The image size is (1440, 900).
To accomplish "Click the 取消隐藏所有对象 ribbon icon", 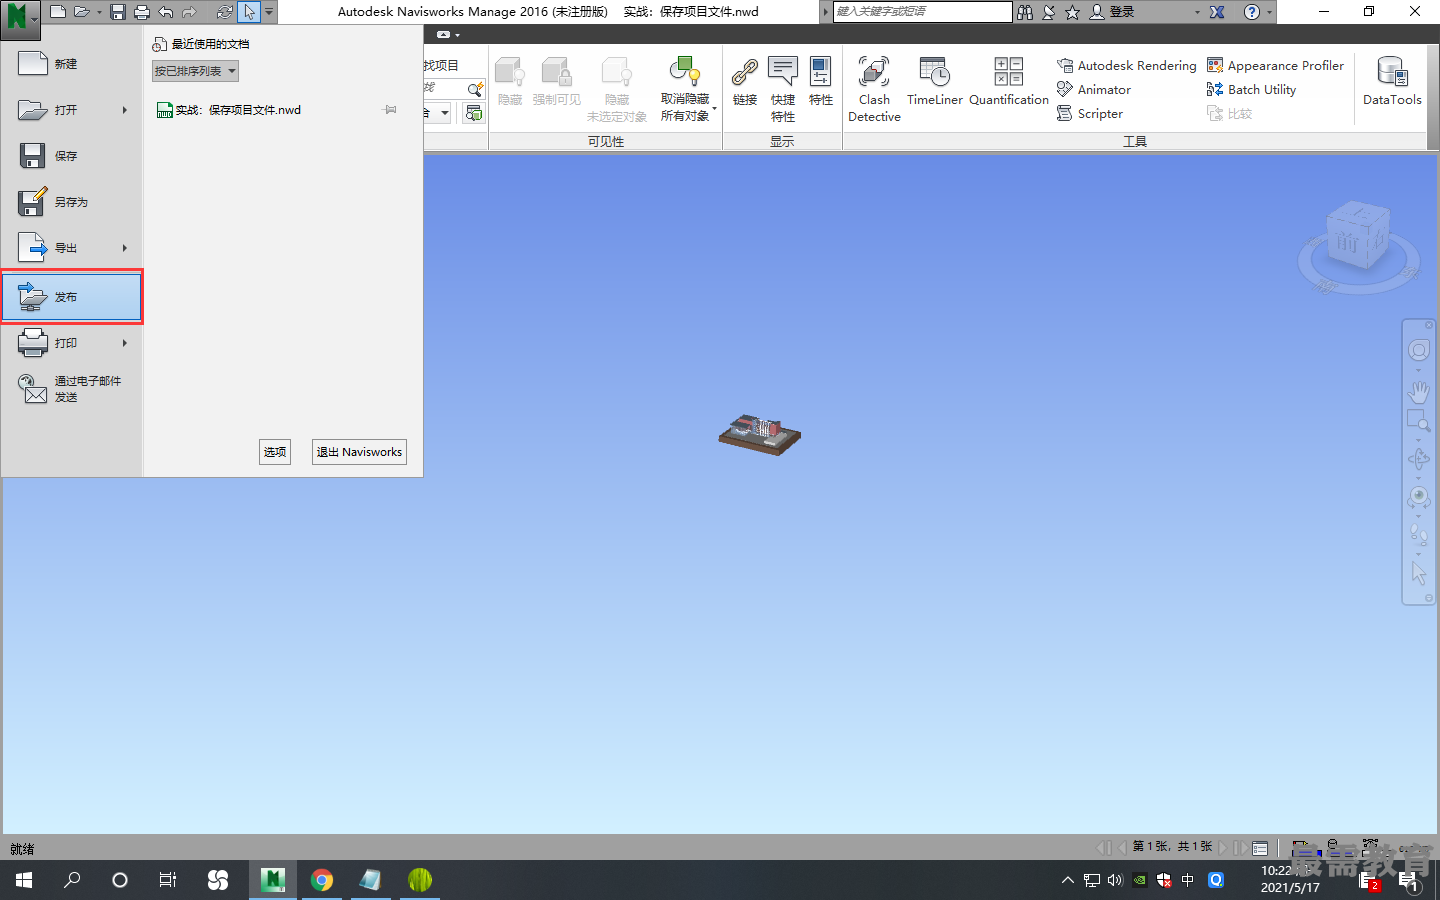I will (x=684, y=72).
